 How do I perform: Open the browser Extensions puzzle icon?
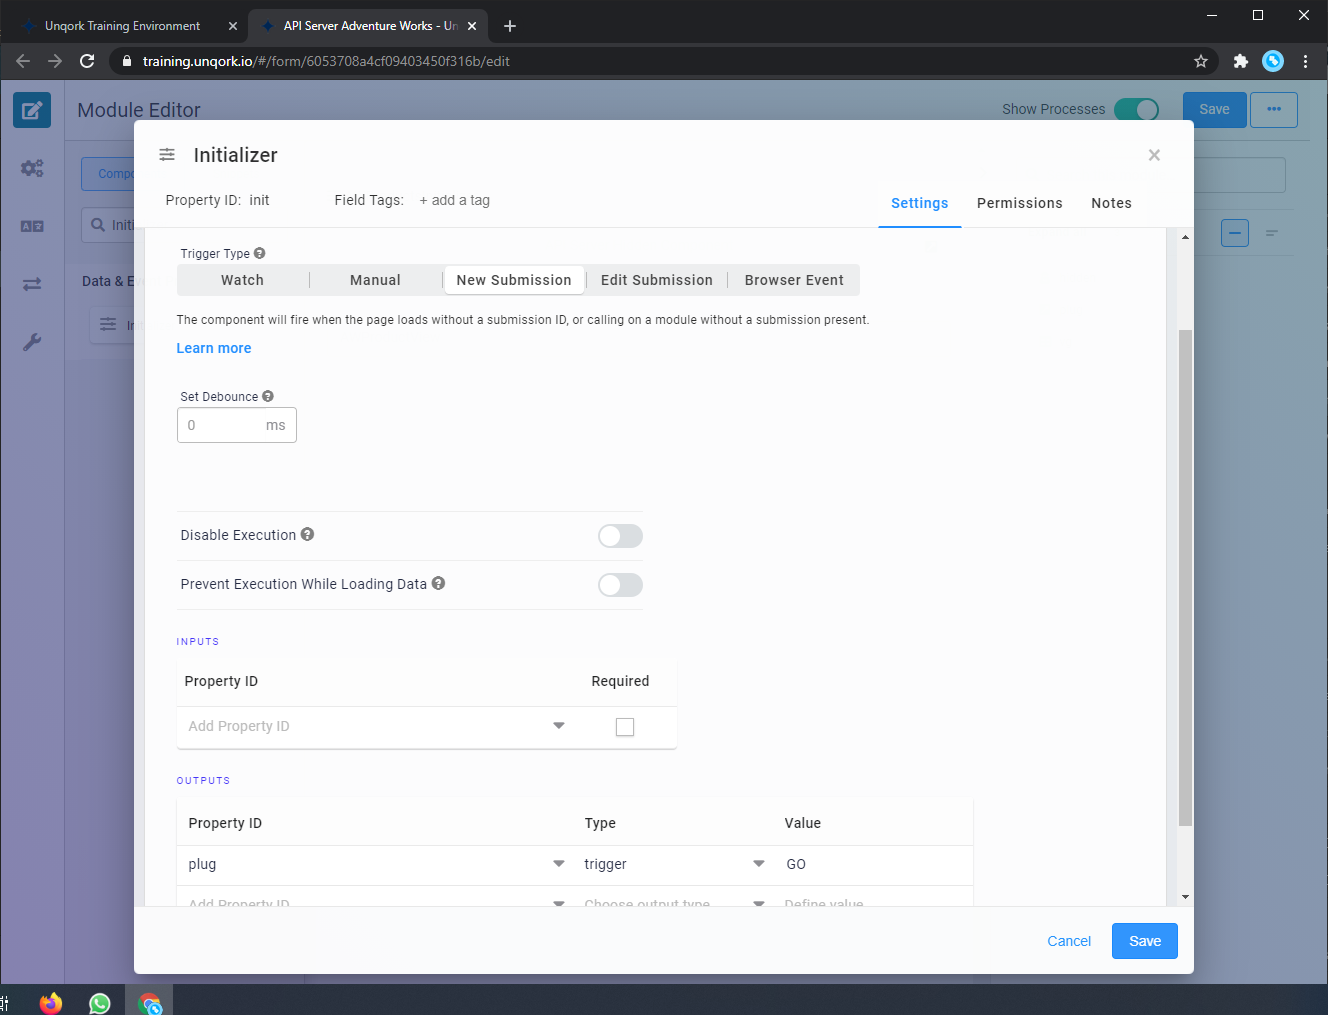tap(1241, 61)
